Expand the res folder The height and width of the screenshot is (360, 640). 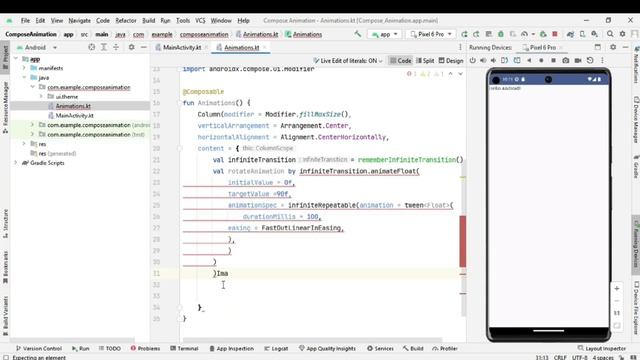click(x=24, y=144)
